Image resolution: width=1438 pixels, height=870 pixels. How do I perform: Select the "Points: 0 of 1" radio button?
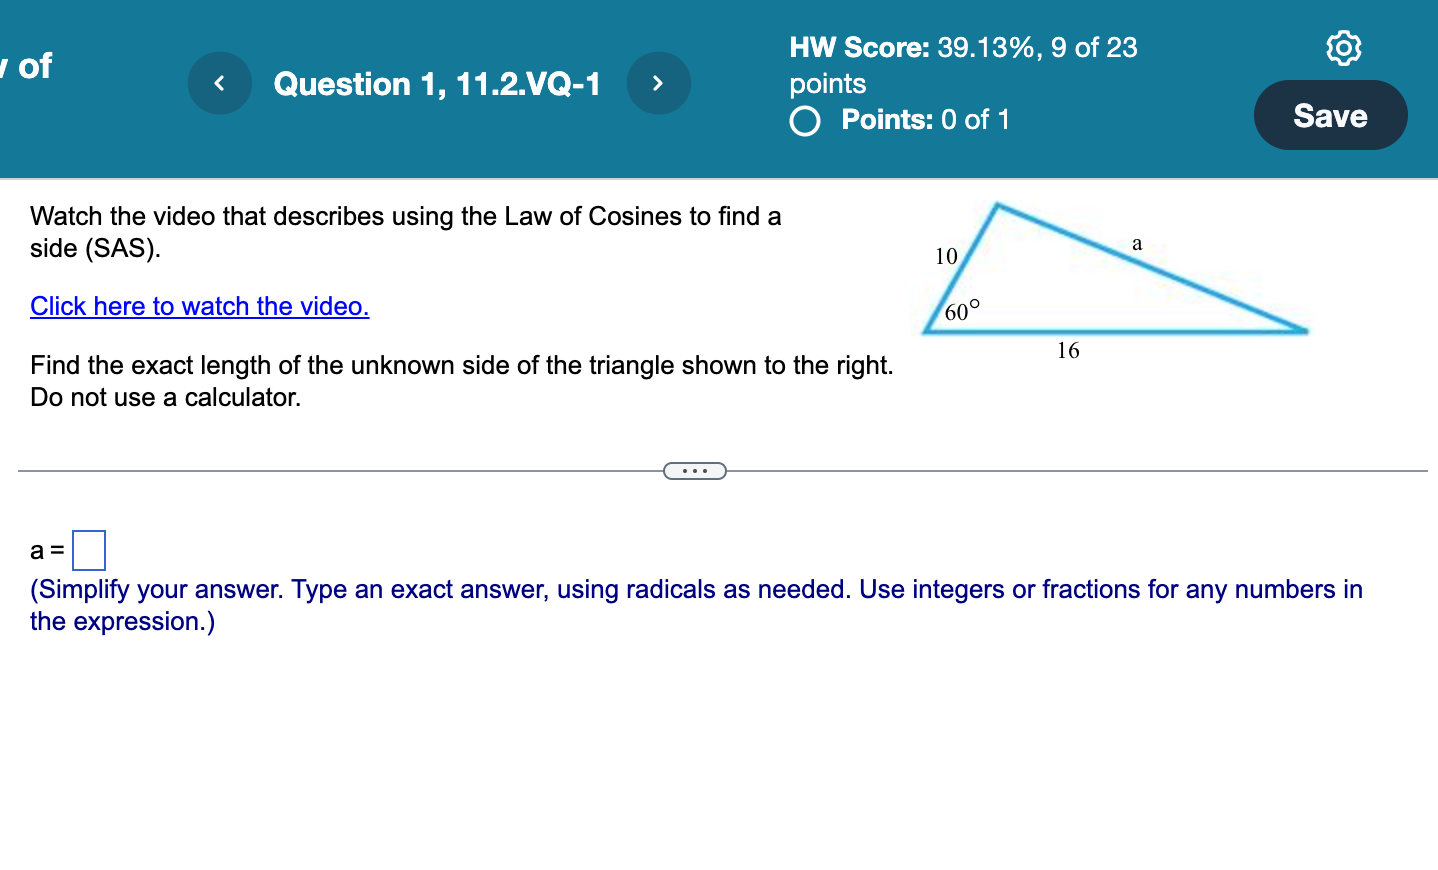click(804, 121)
